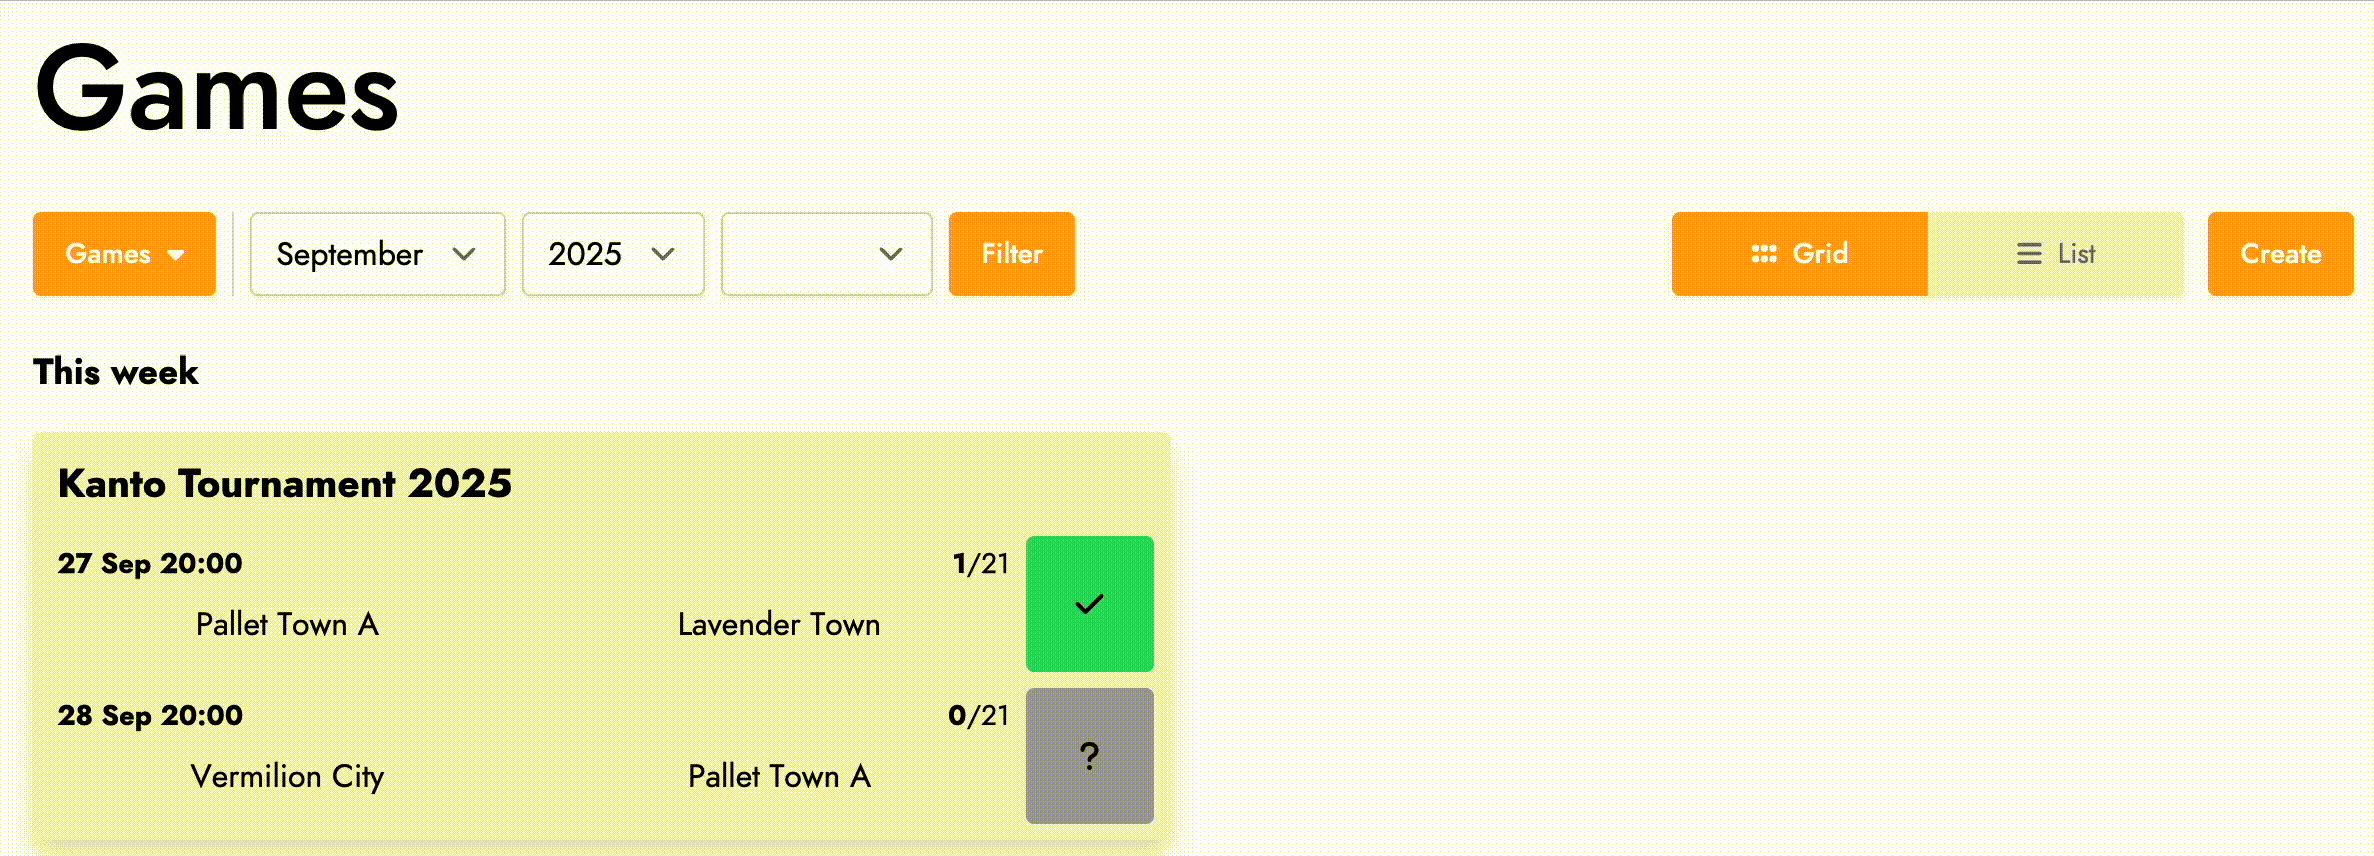Click the empty dropdown's chevron arrow
The width and height of the screenshot is (2374, 856).
tap(890, 254)
